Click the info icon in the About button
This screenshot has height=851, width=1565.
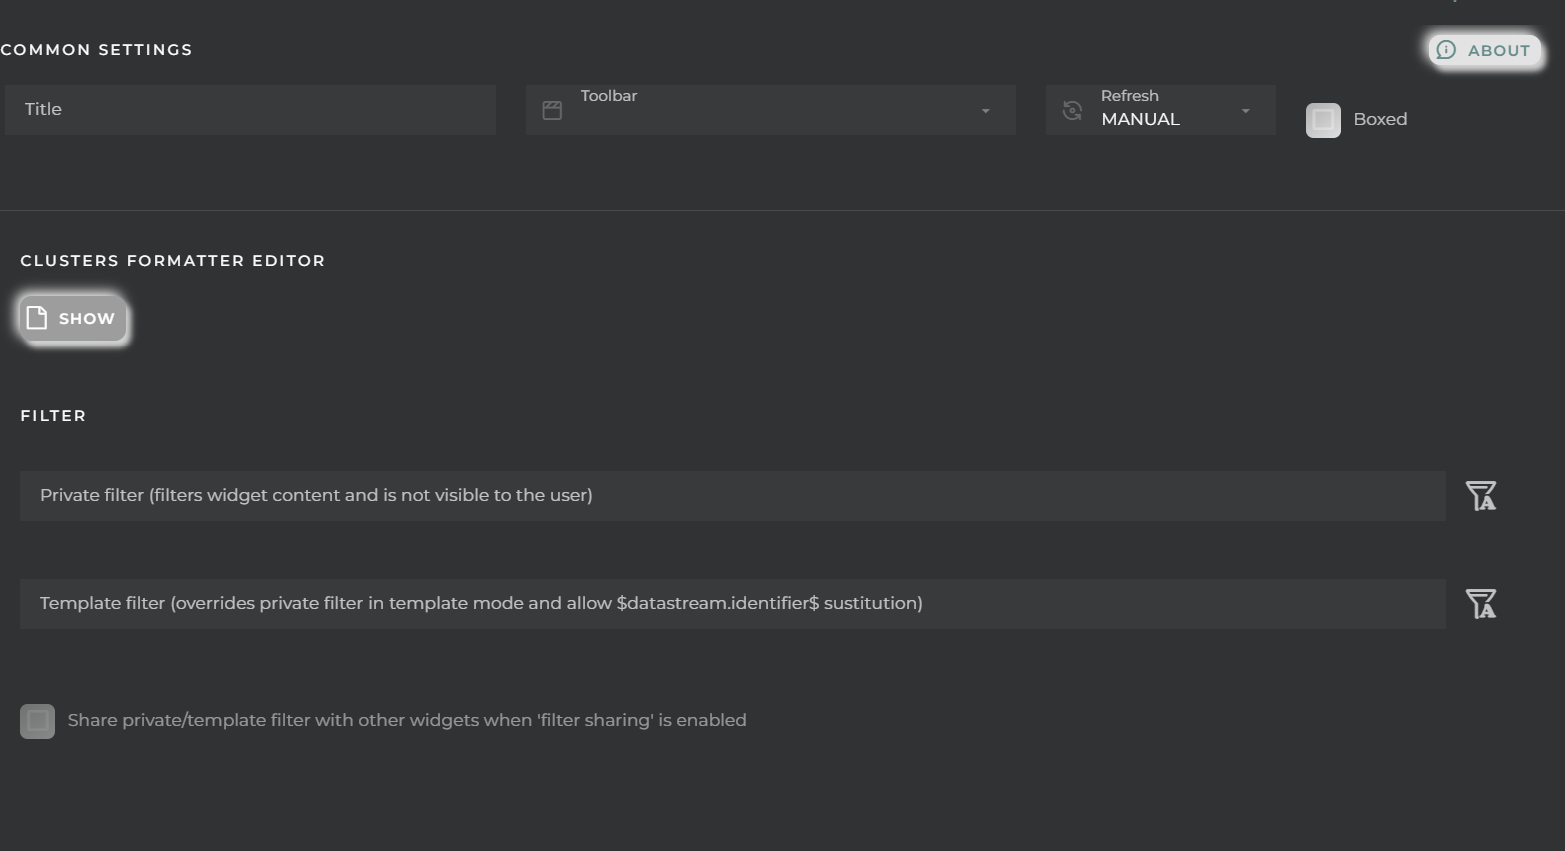pos(1446,50)
